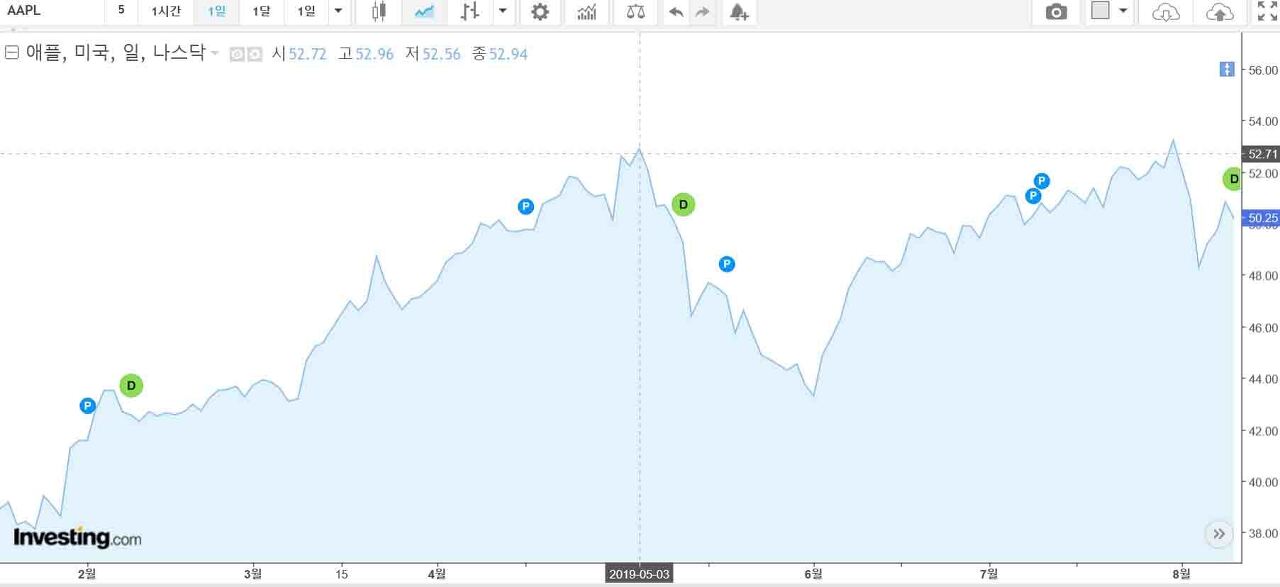Open chart settings gear icon

pos(540,12)
